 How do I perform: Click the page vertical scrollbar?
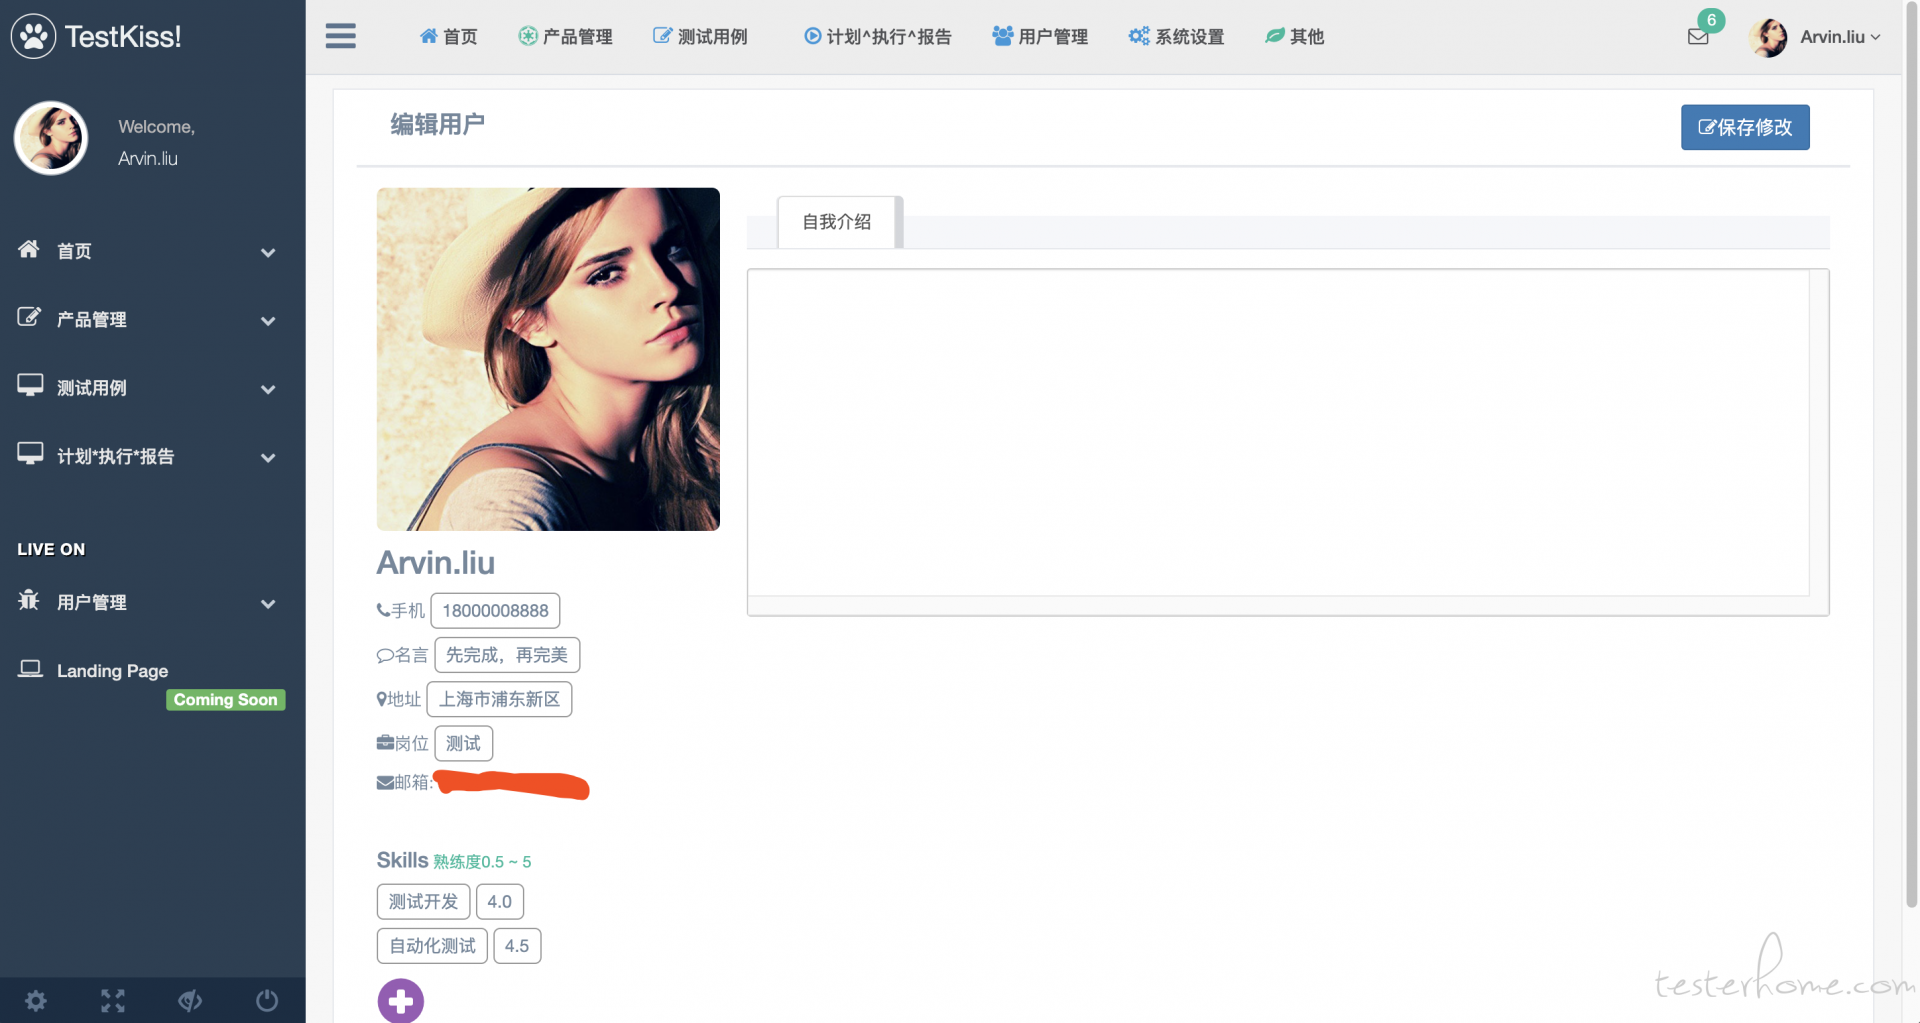(1911, 455)
